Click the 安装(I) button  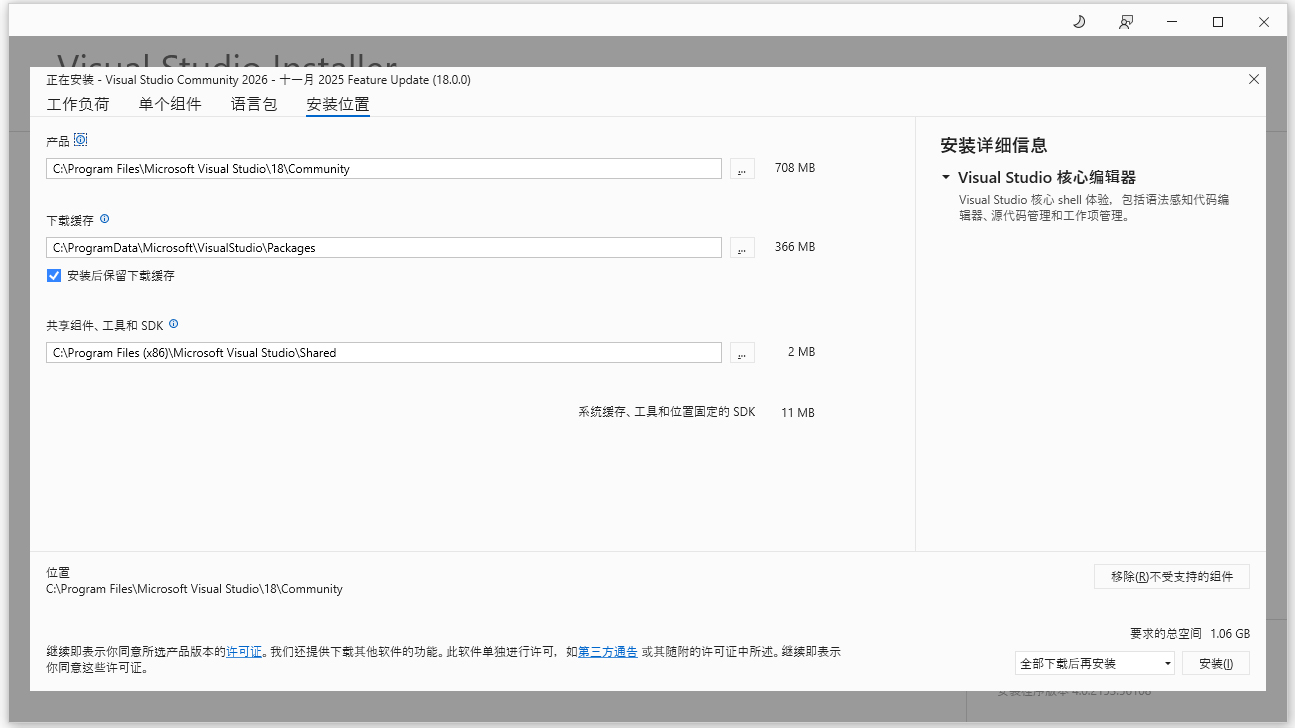[1216, 662]
